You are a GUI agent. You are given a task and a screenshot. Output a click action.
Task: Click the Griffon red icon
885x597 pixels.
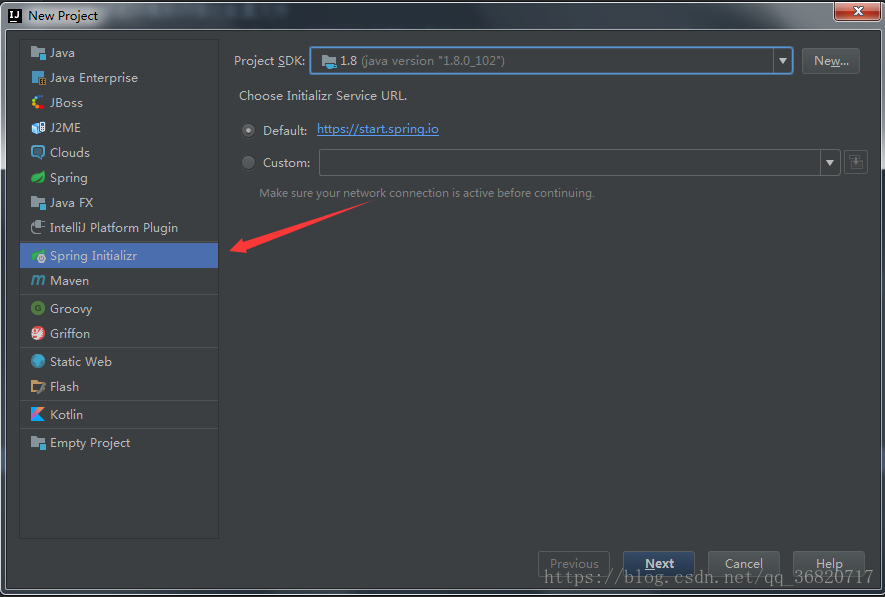[x=38, y=333]
